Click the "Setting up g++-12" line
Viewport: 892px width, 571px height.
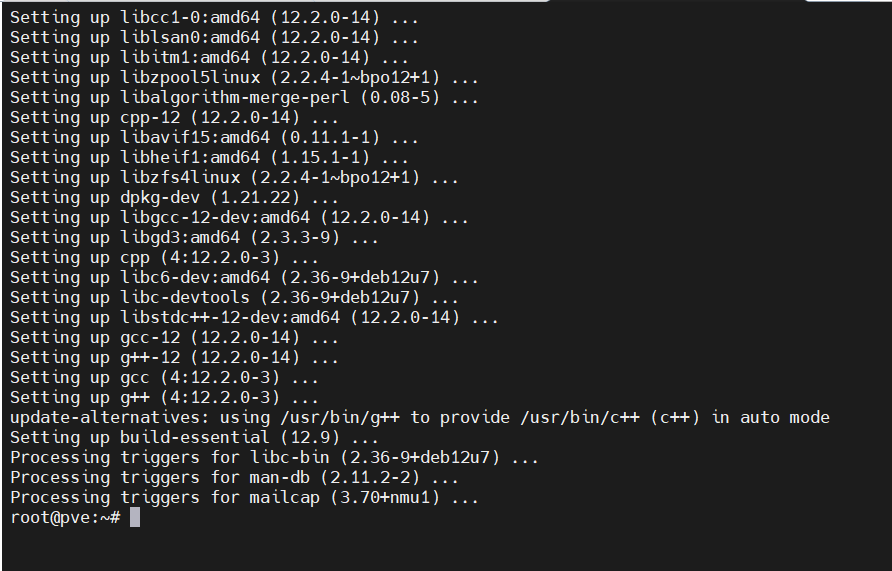click(175, 357)
